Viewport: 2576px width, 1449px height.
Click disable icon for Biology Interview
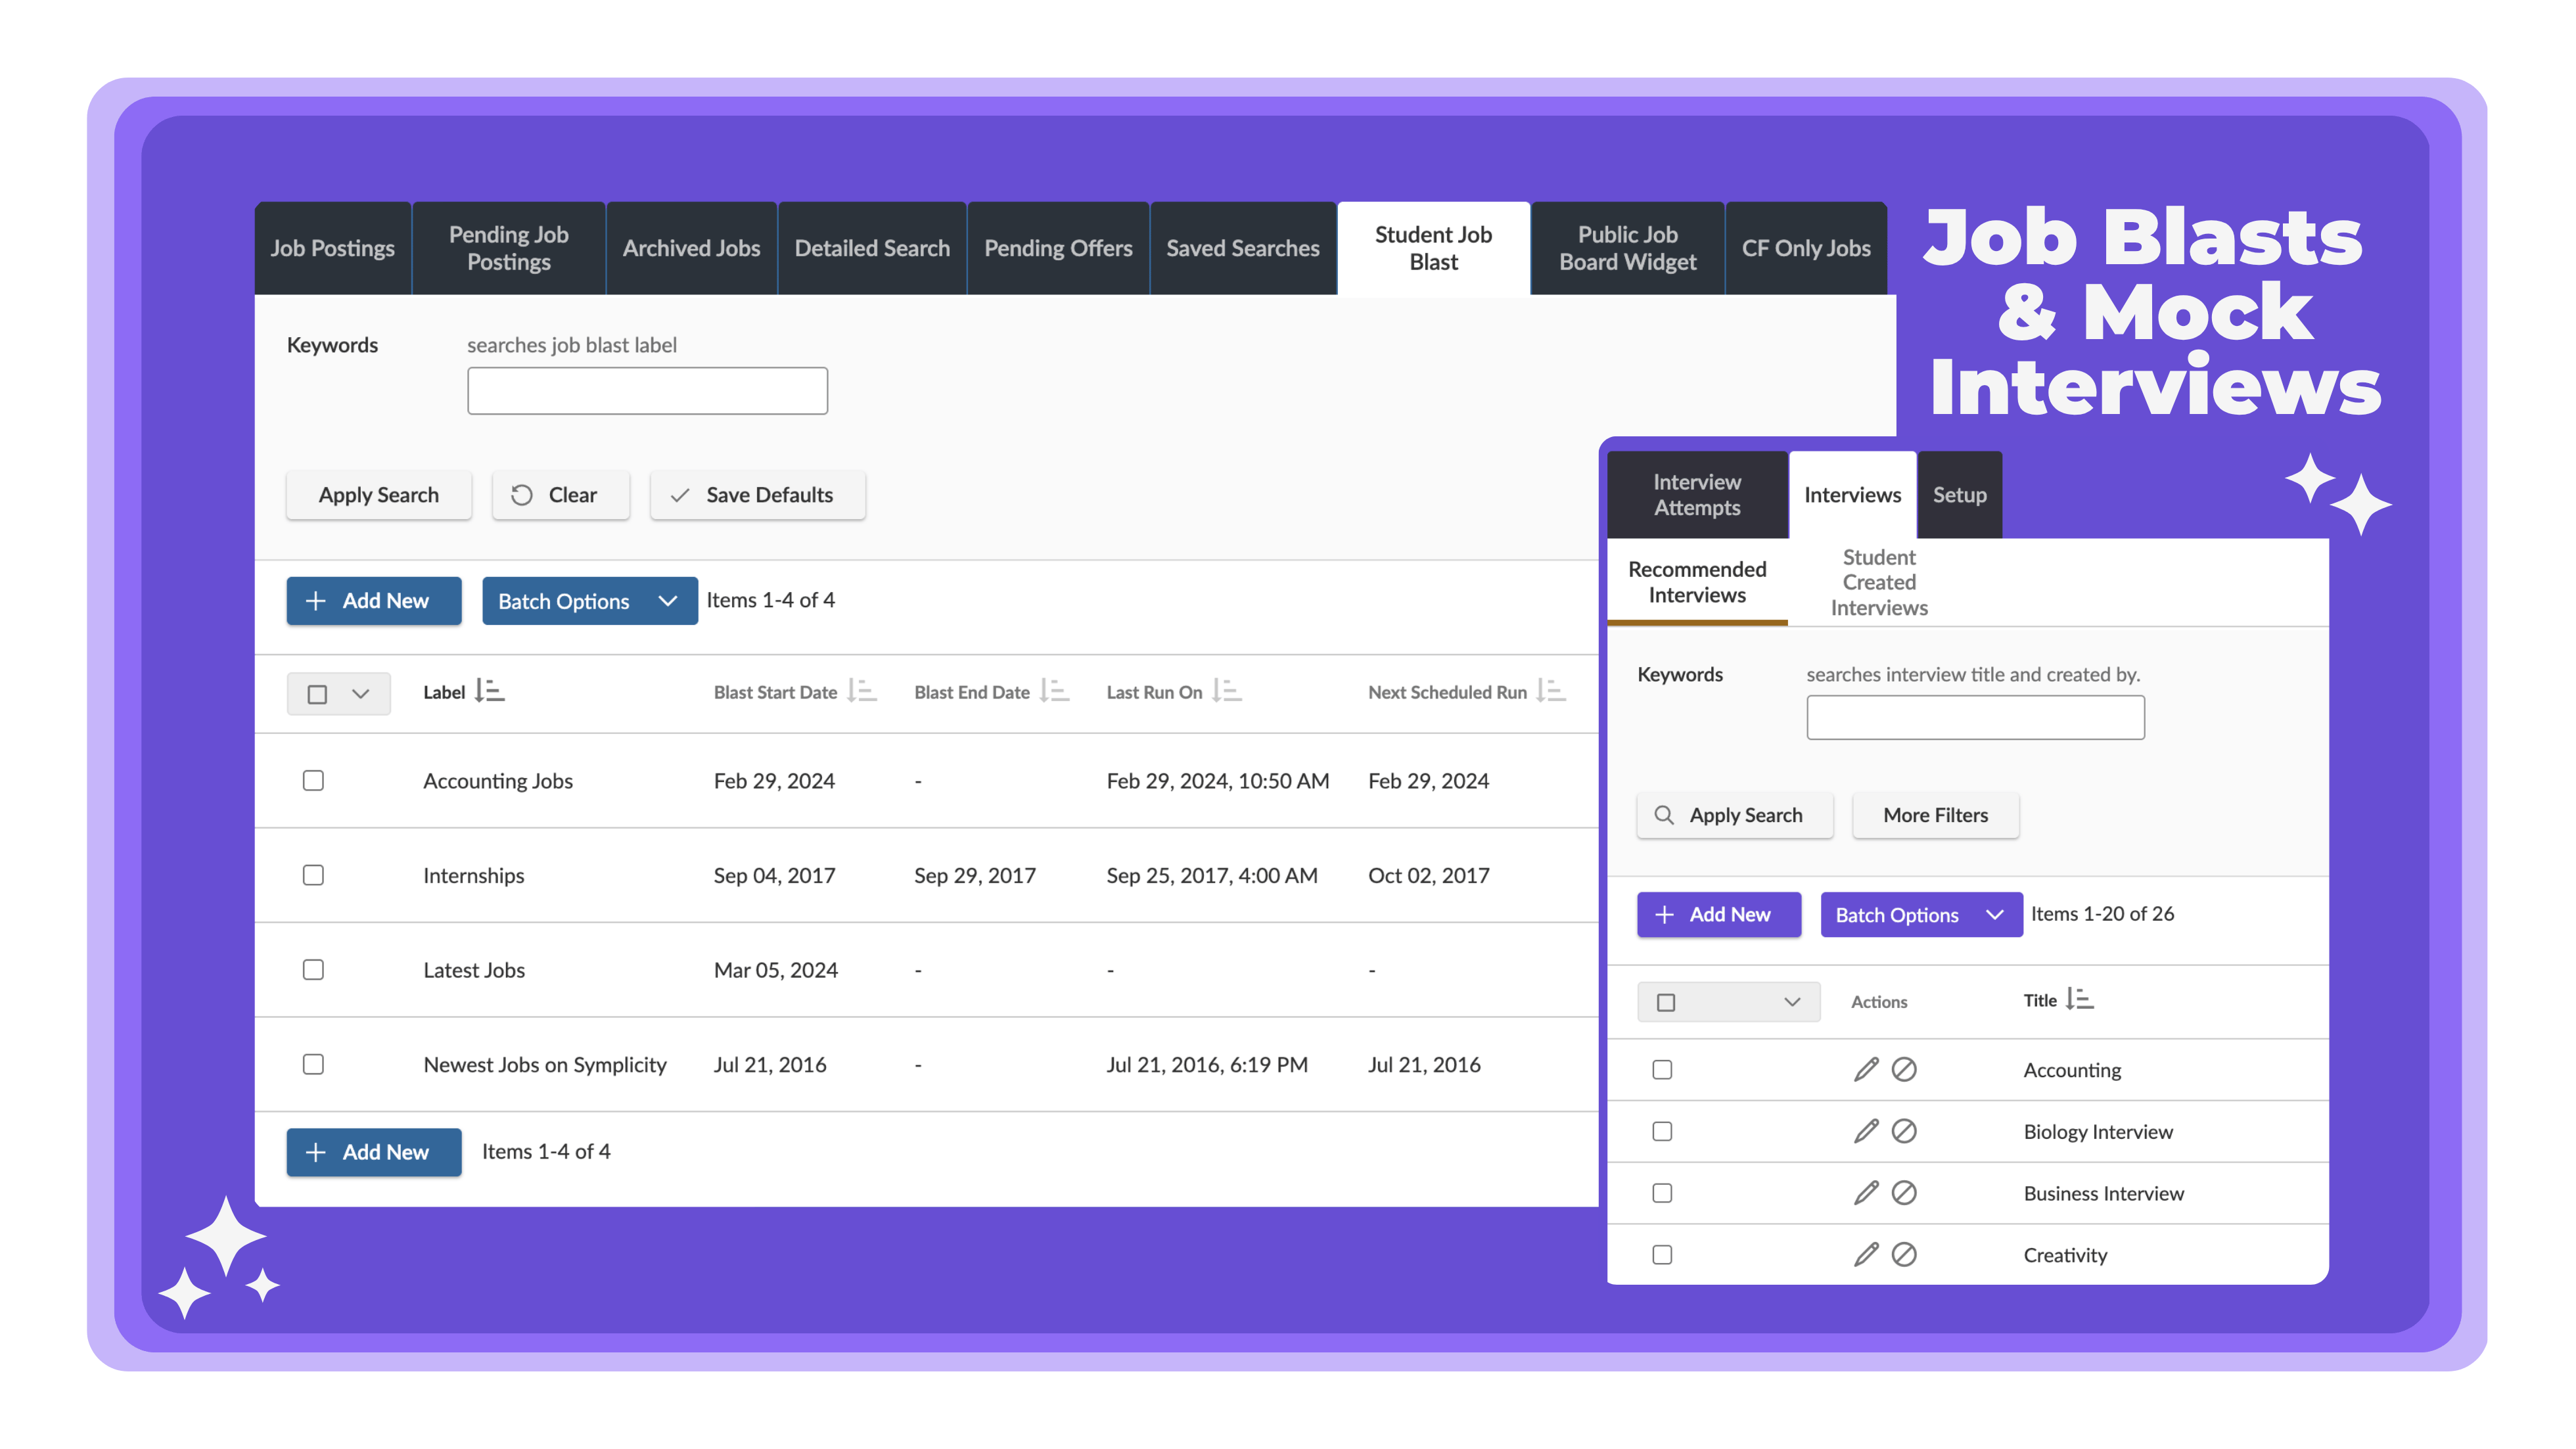click(x=1904, y=1131)
